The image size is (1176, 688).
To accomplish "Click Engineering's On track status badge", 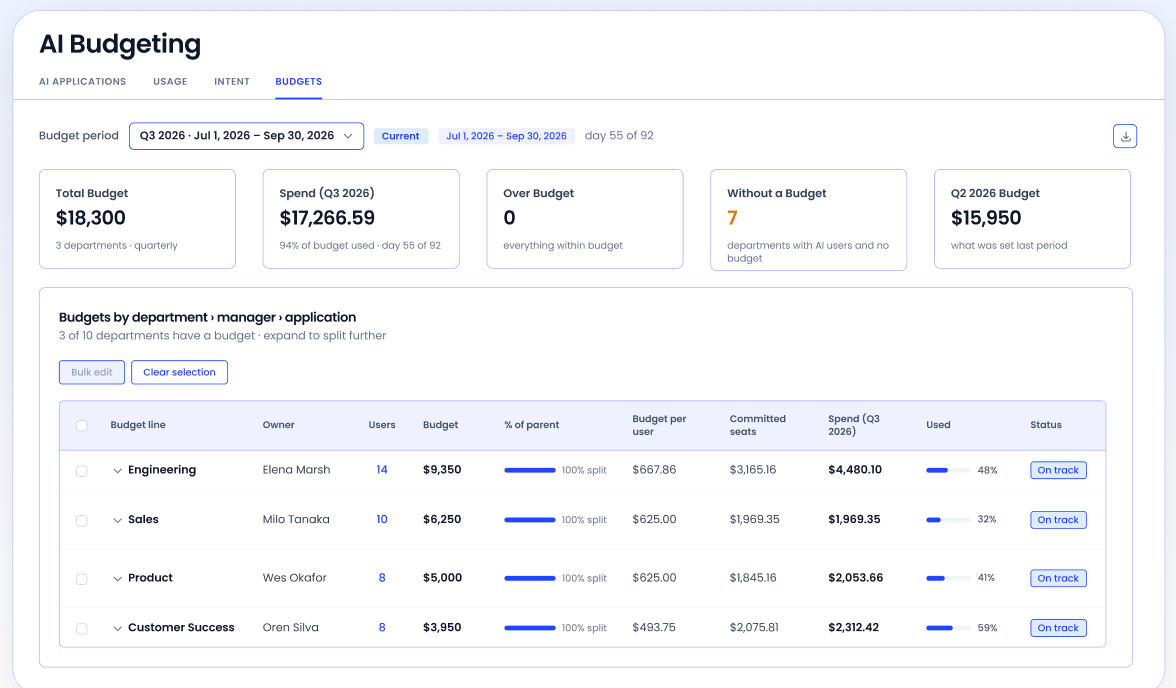I will [1058, 470].
